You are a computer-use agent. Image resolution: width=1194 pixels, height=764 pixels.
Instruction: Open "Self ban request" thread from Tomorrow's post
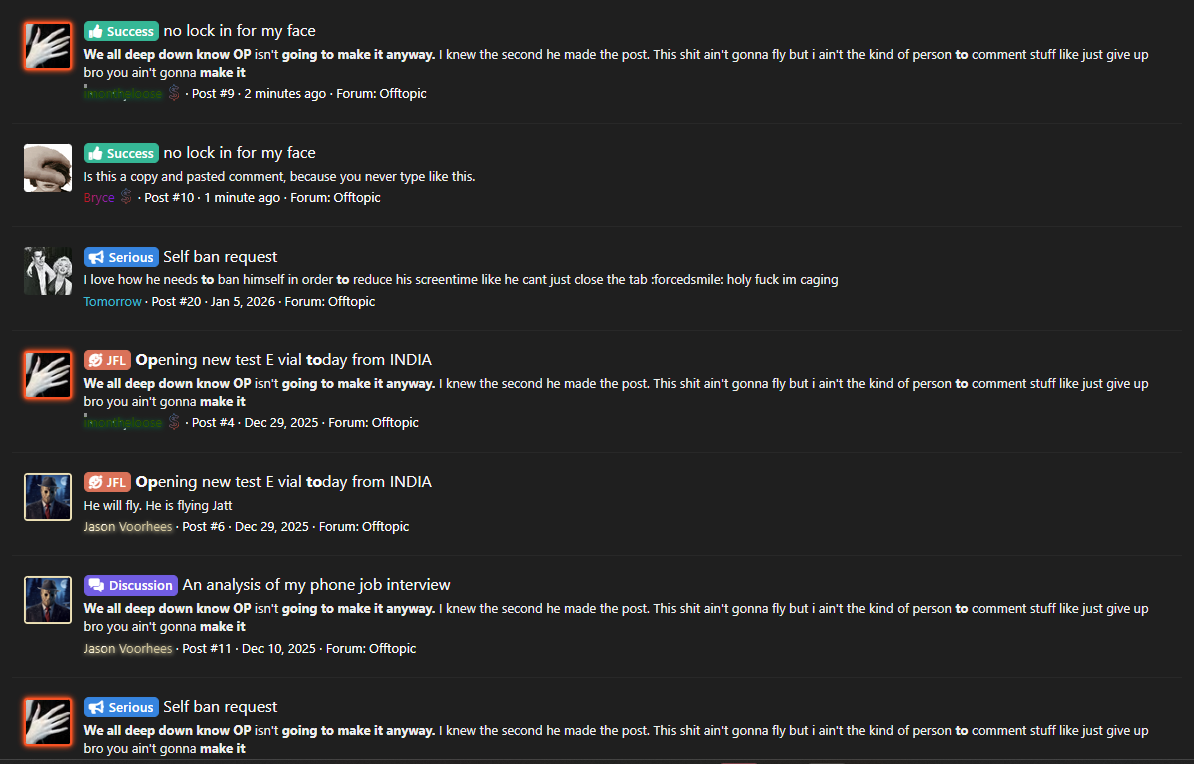(220, 257)
